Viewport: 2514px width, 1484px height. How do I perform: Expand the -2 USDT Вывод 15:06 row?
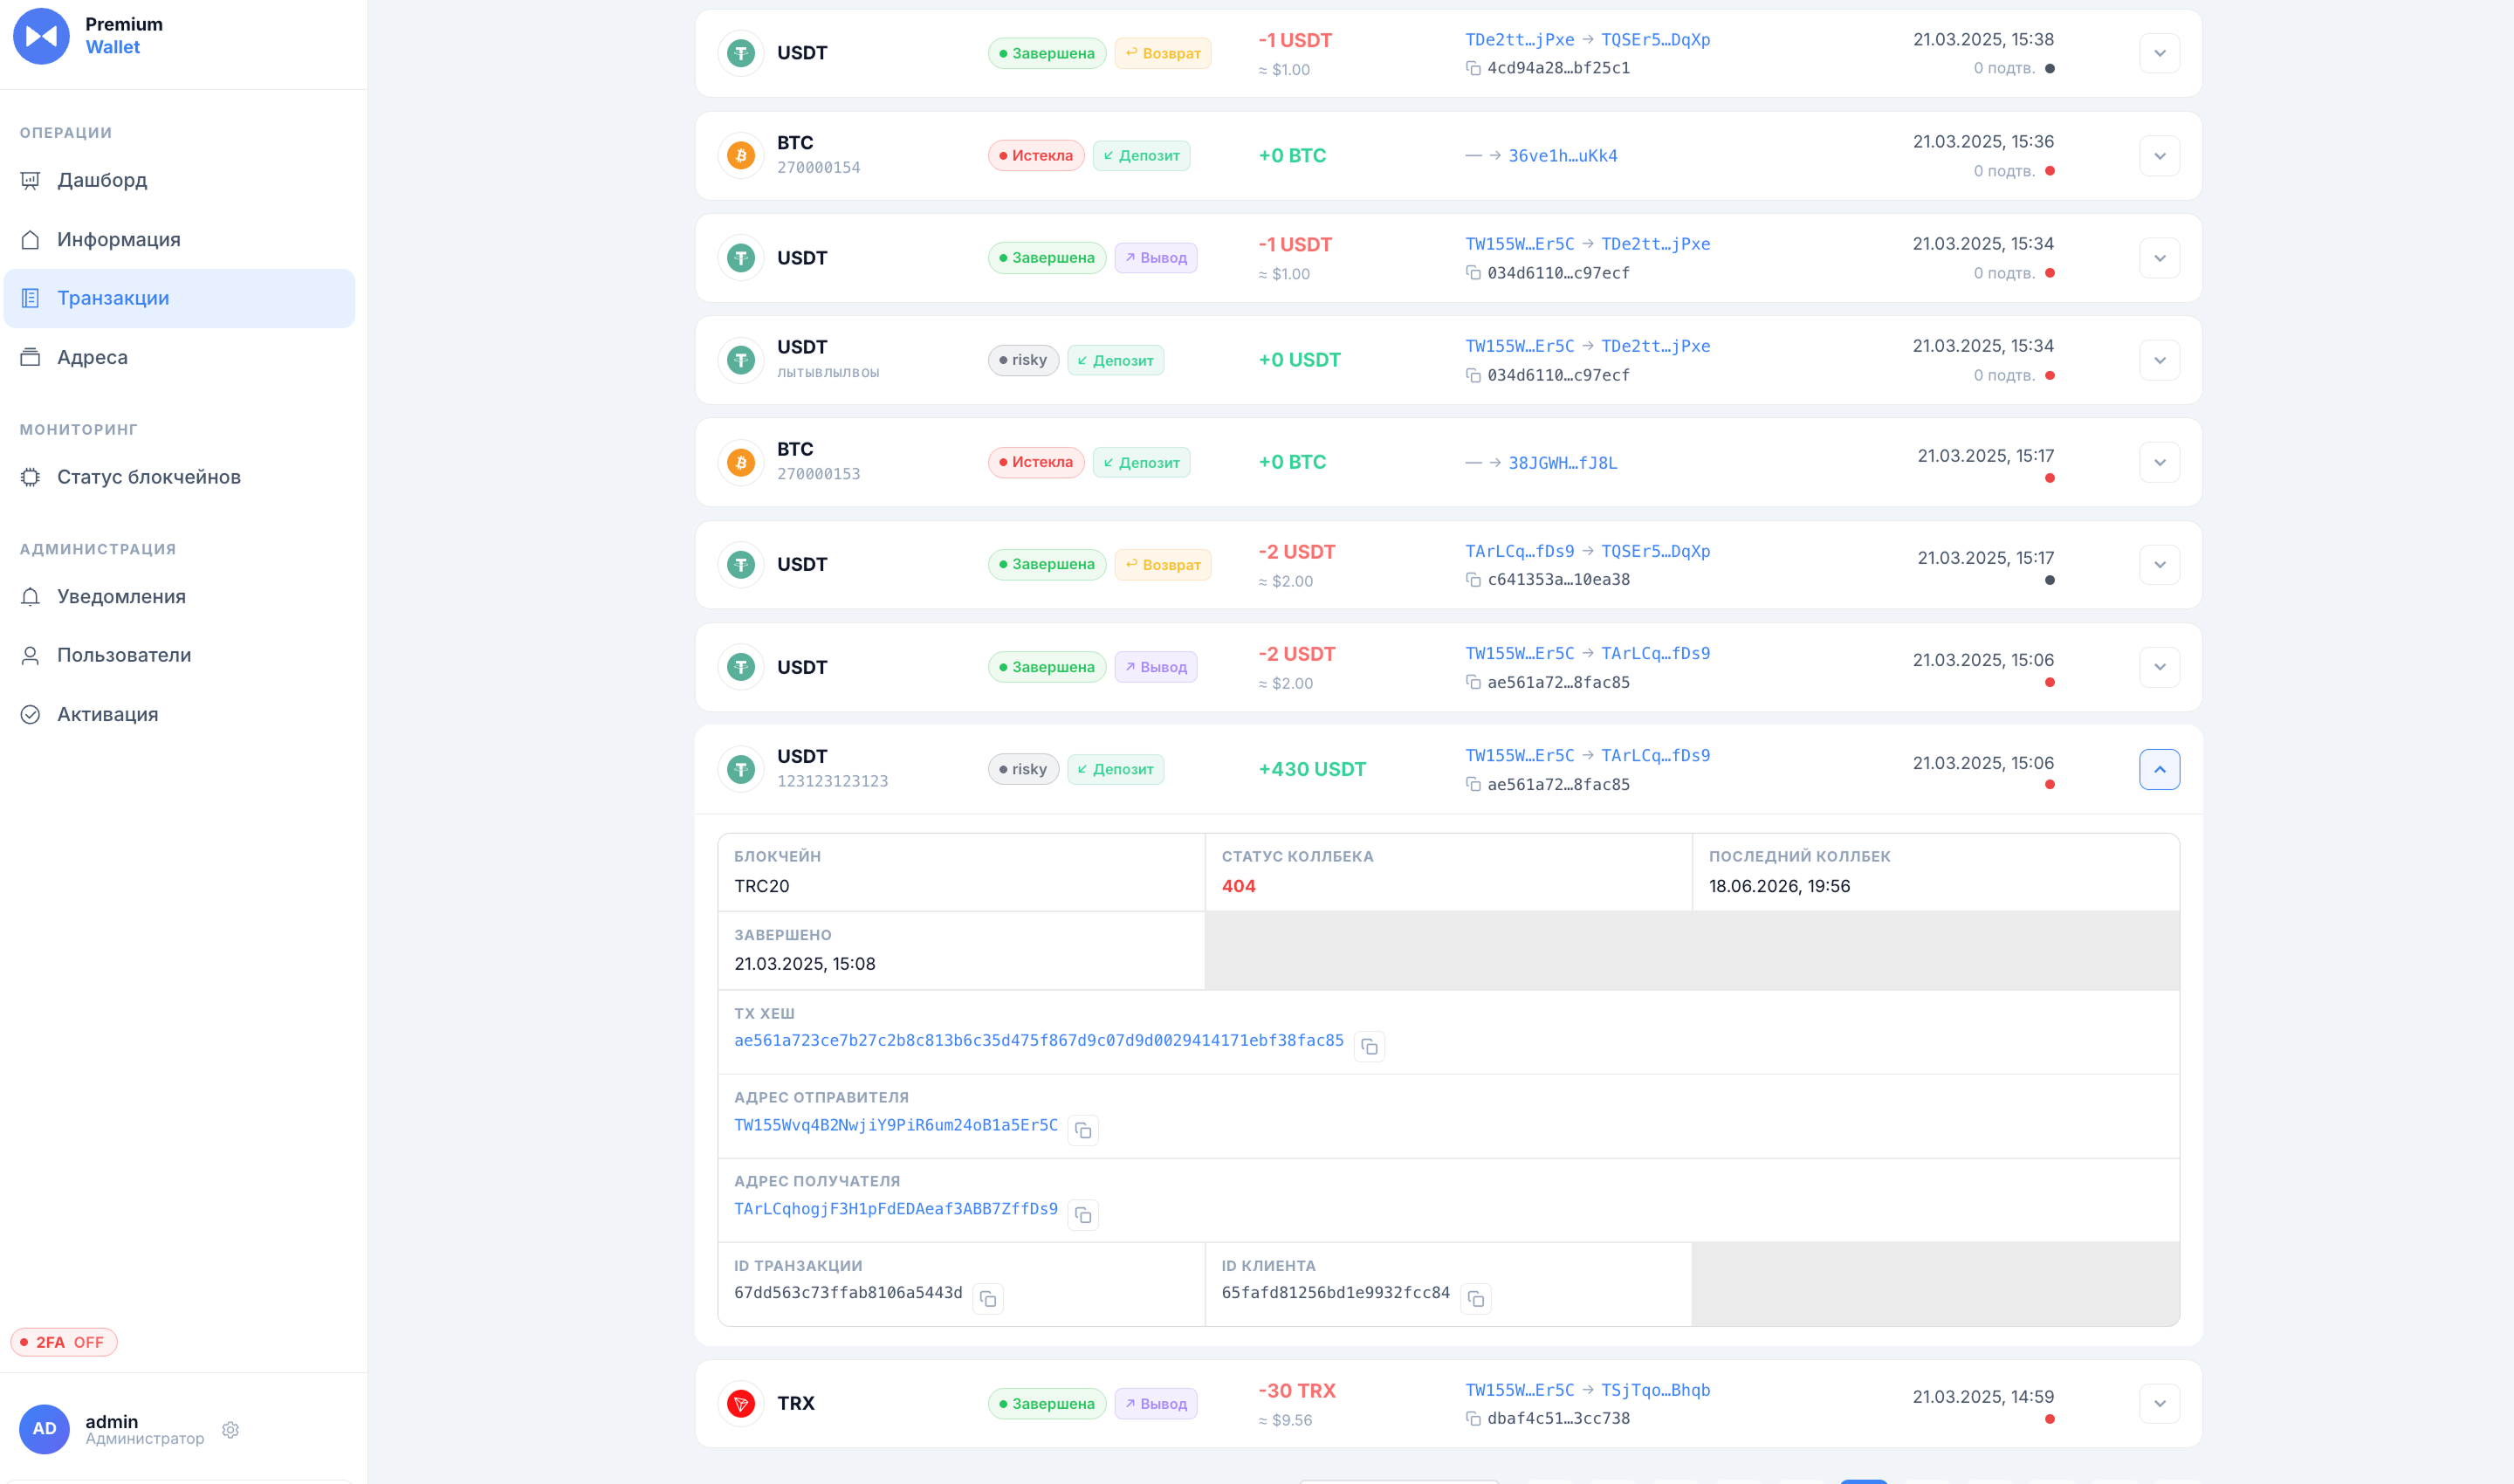point(2159,667)
